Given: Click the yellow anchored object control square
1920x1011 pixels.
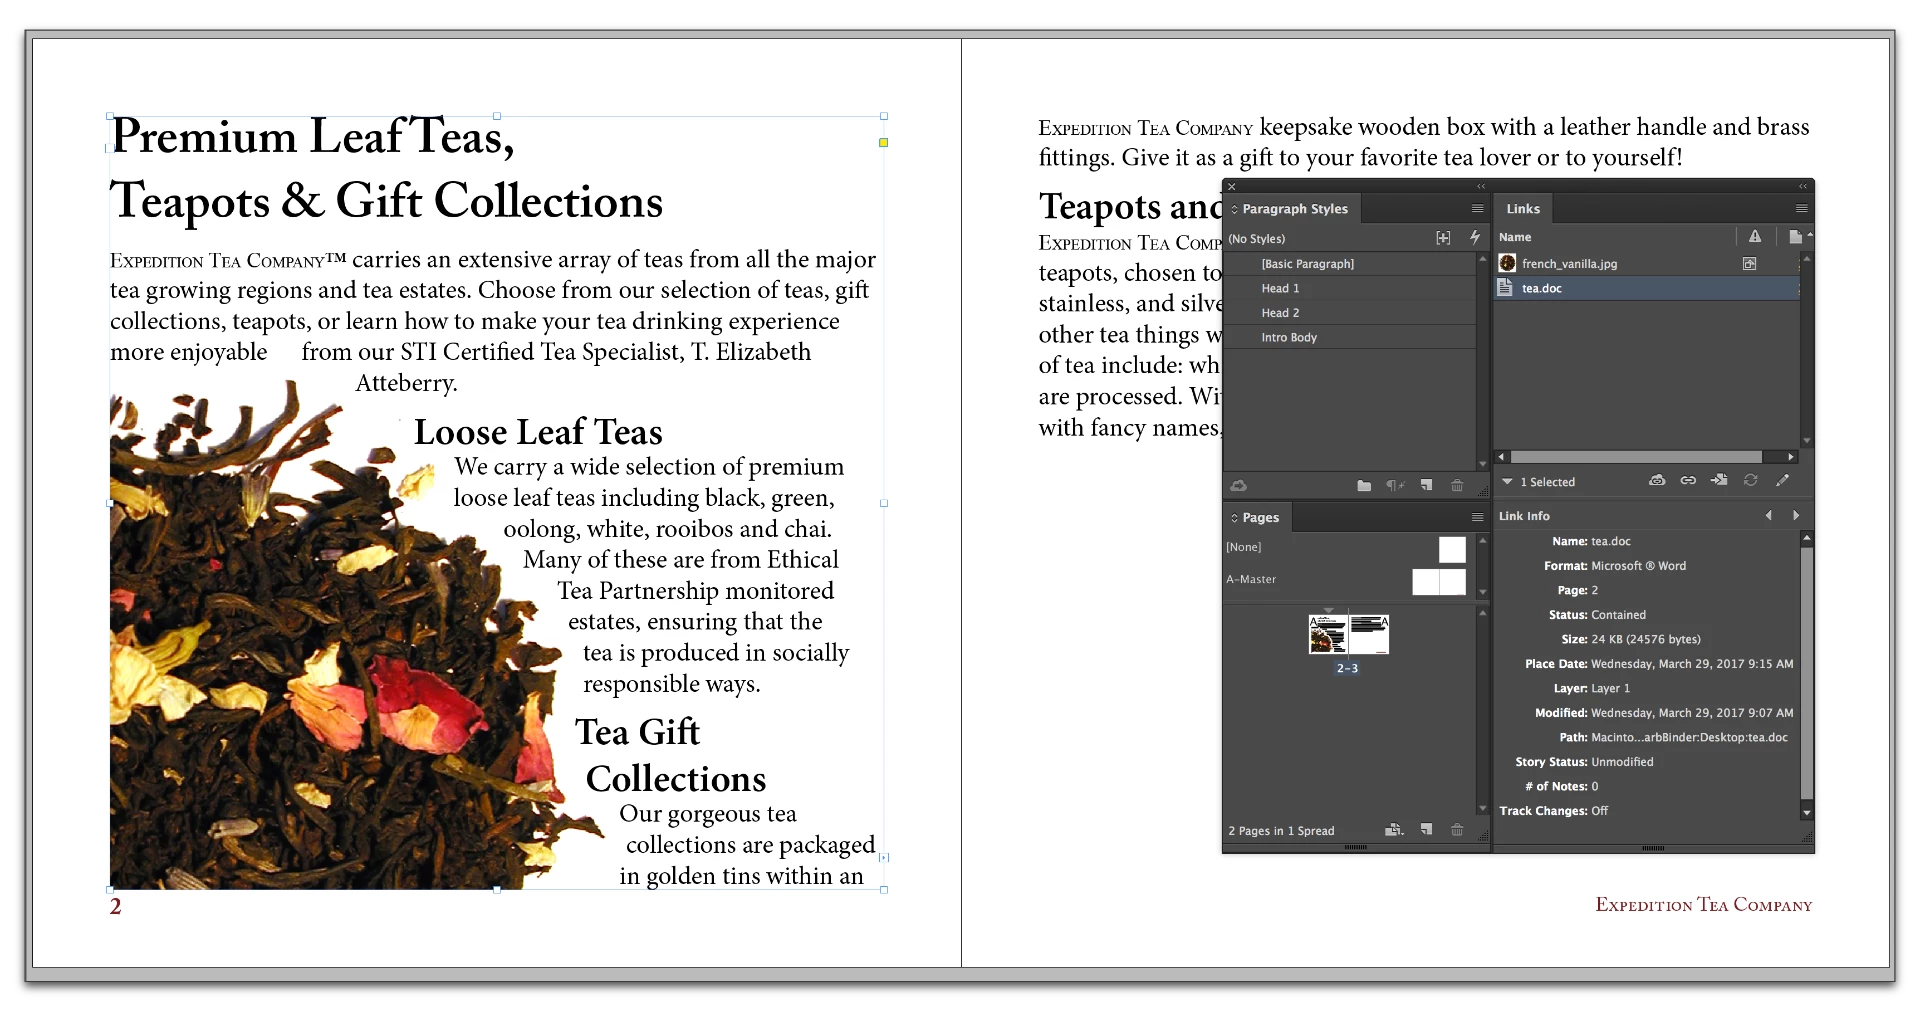Looking at the screenshot, I should click(883, 142).
